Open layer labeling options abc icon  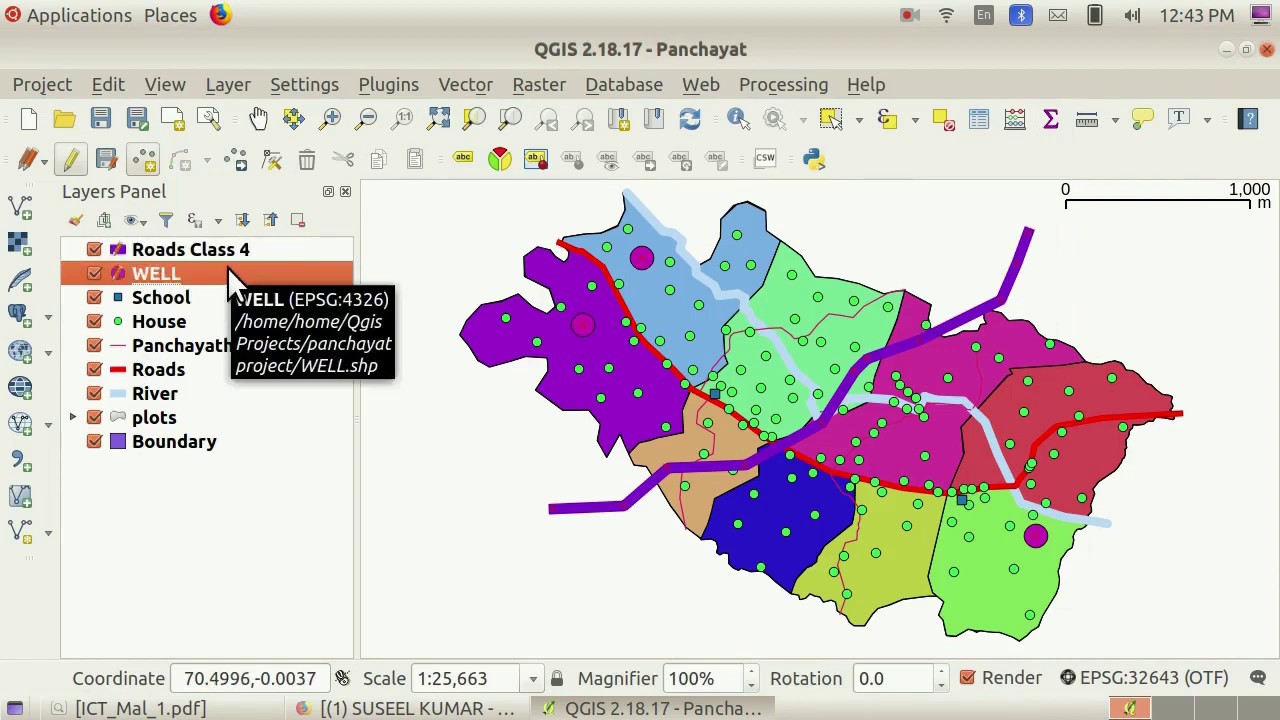tap(463, 159)
